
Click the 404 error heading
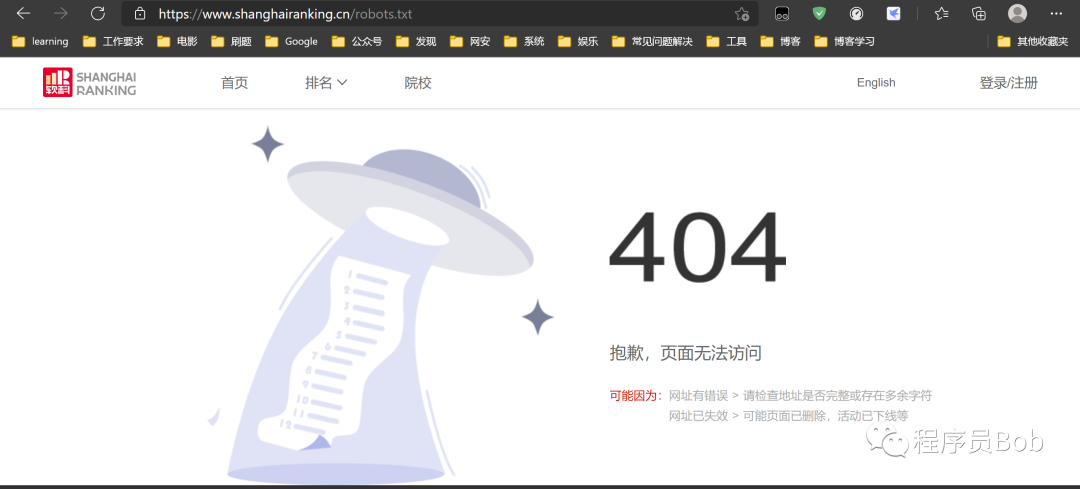click(x=697, y=247)
